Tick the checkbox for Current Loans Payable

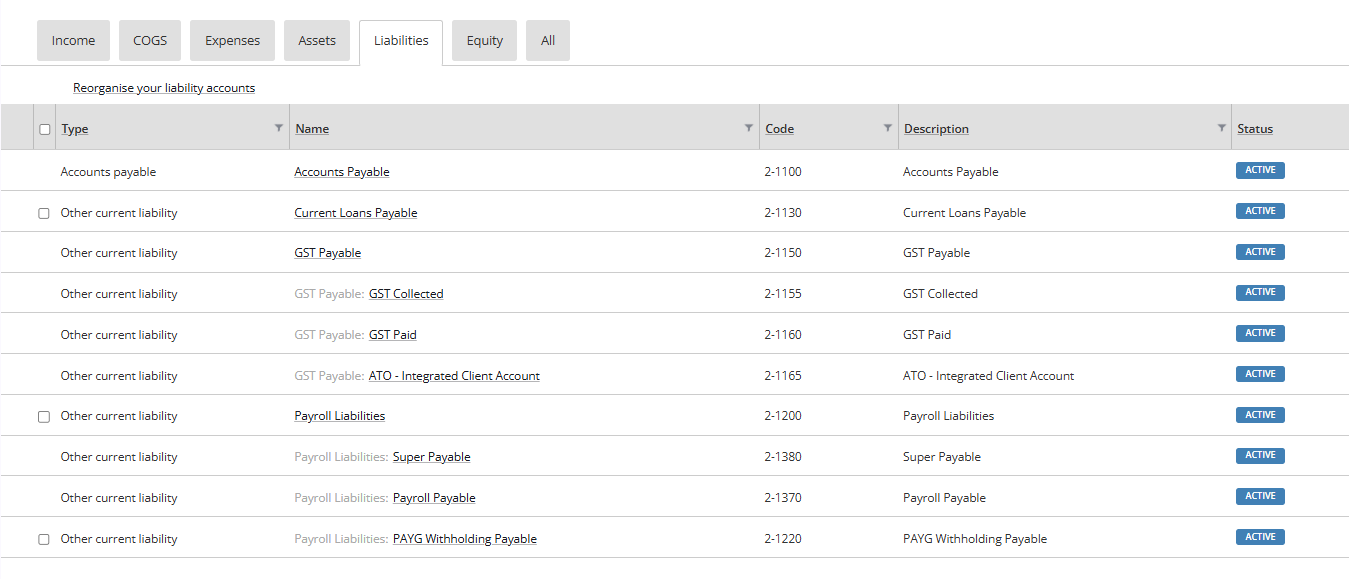pyautogui.click(x=44, y=213)
